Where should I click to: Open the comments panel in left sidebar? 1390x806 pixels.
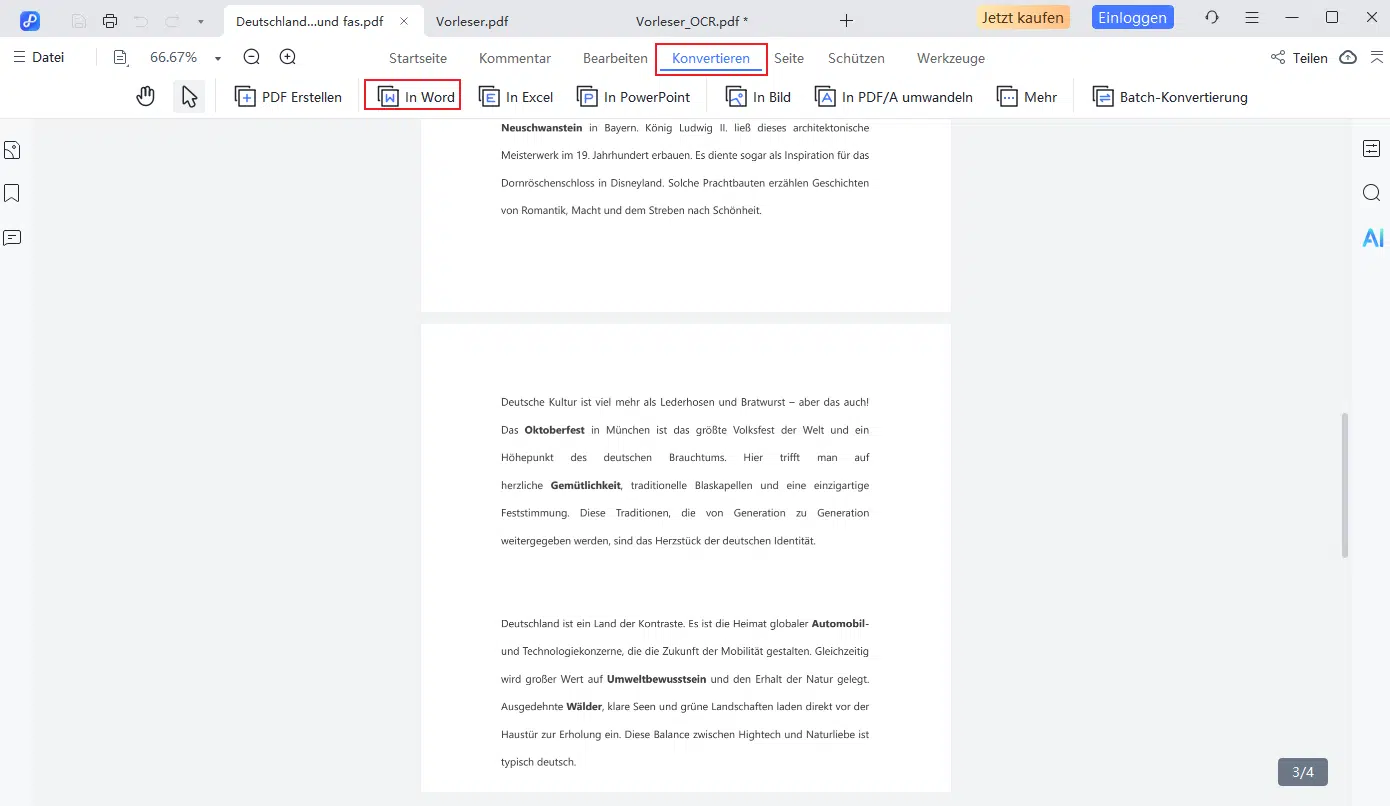click(12, 238)
